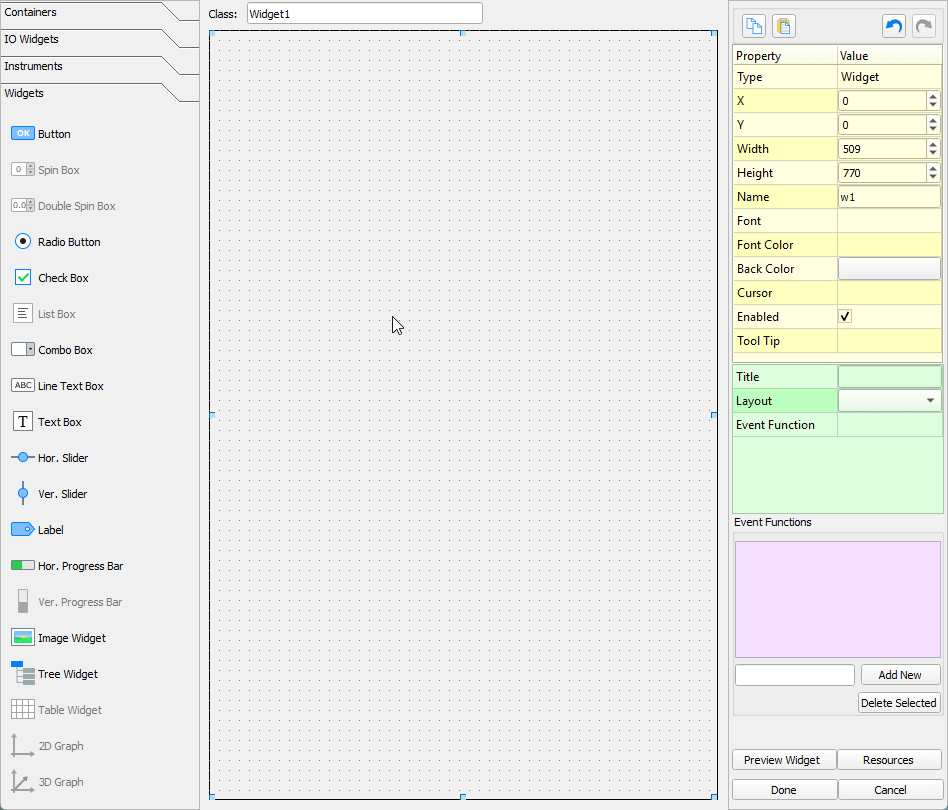The image size is (948, 810).
Task: Open the Back Color swatch
Action: 889,268
